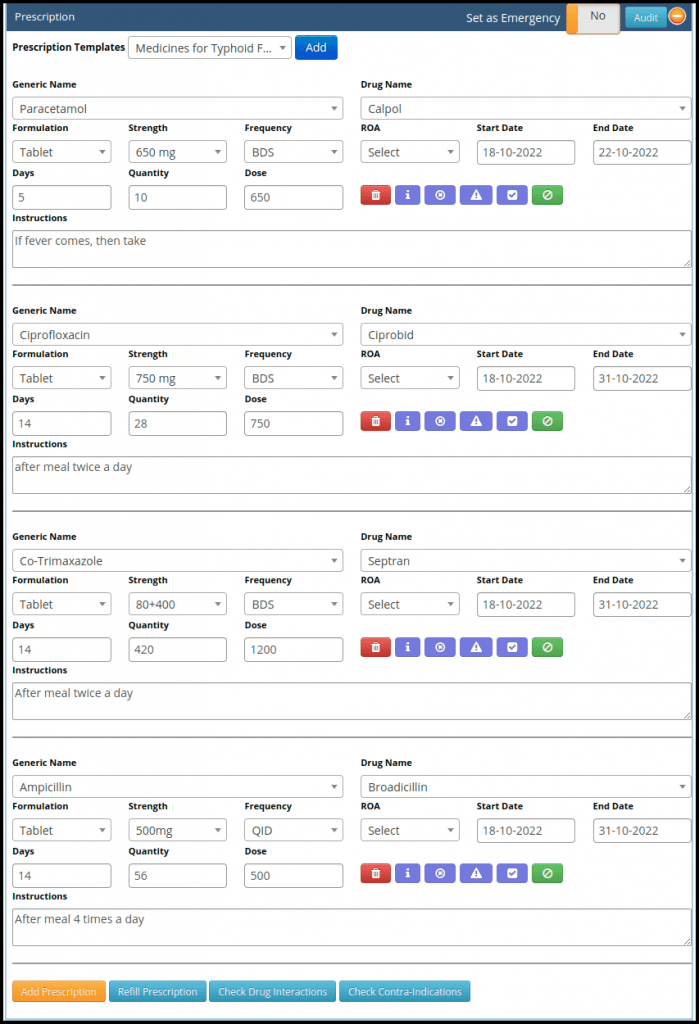Viewport: 699px width, 1024px height.
Task: Click the Add Prescription button
Action: pos(58,991)
